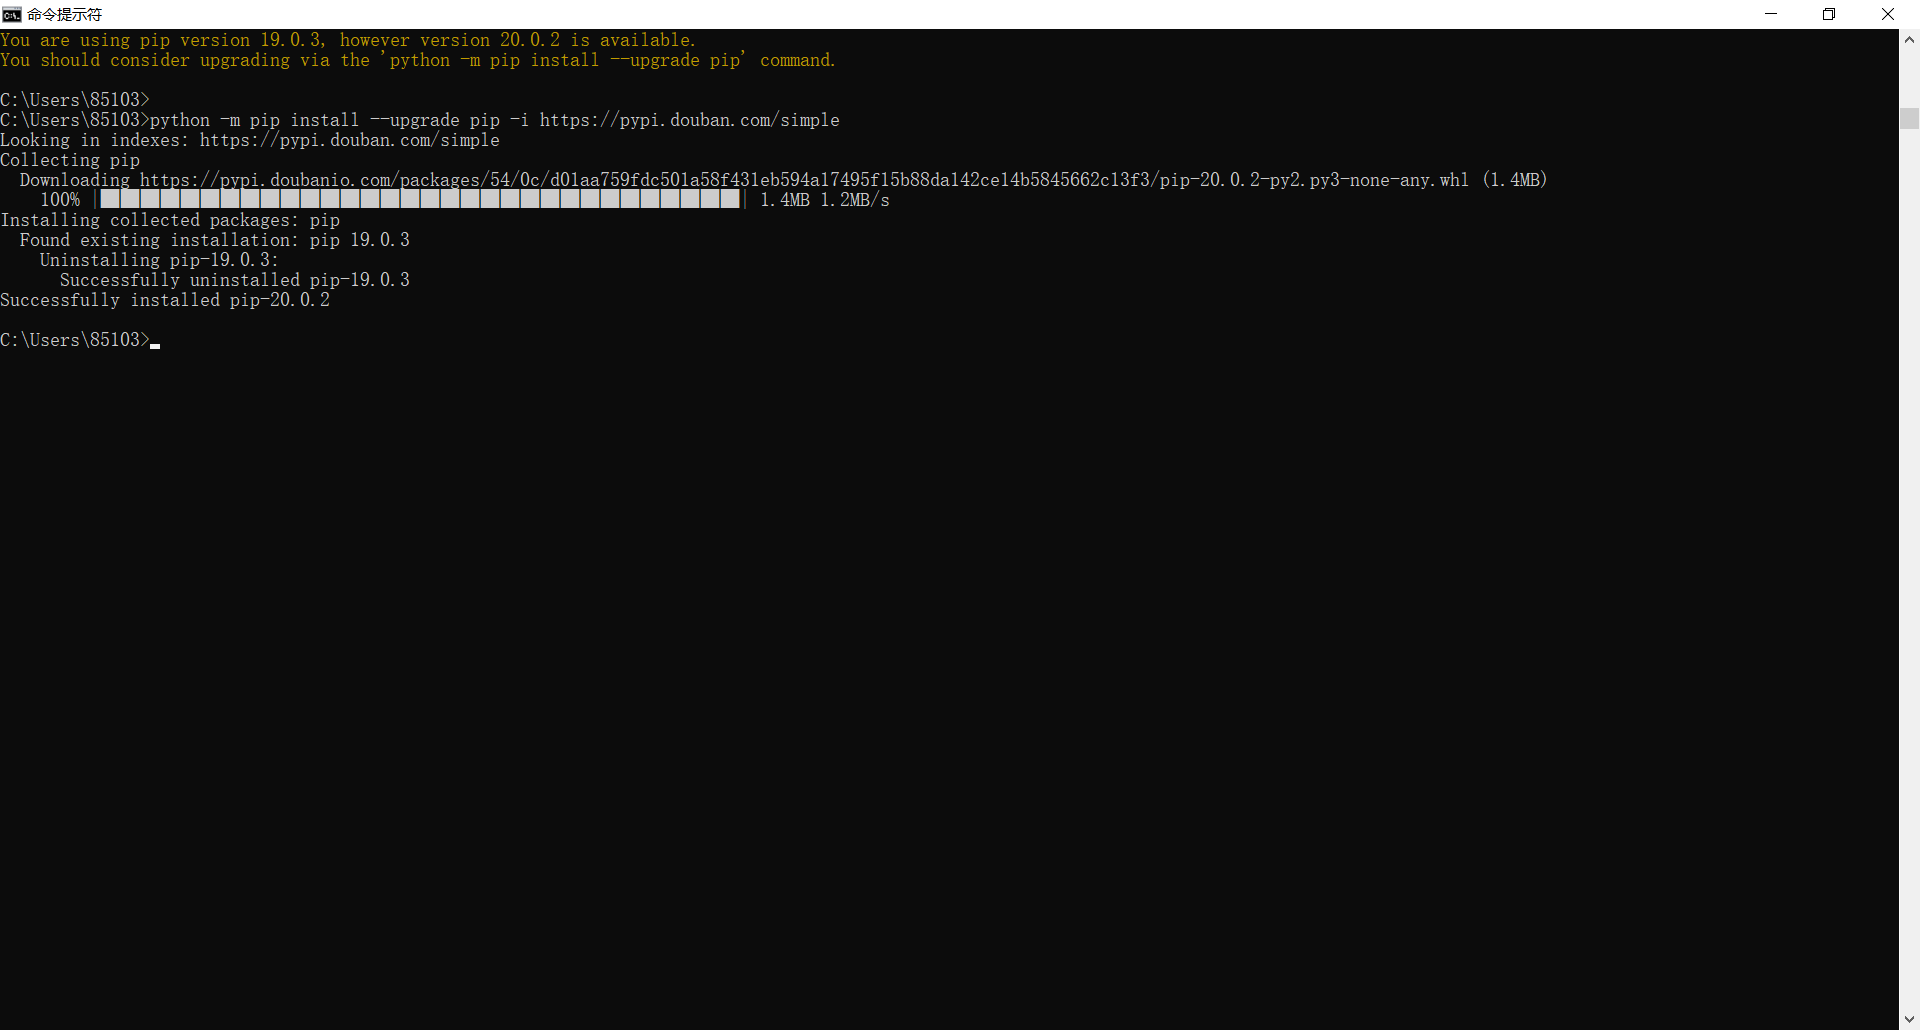Click the vertical scrollbar thumb
Viewport: 1920px width, 1030px height.
(x=1909, y=118)
